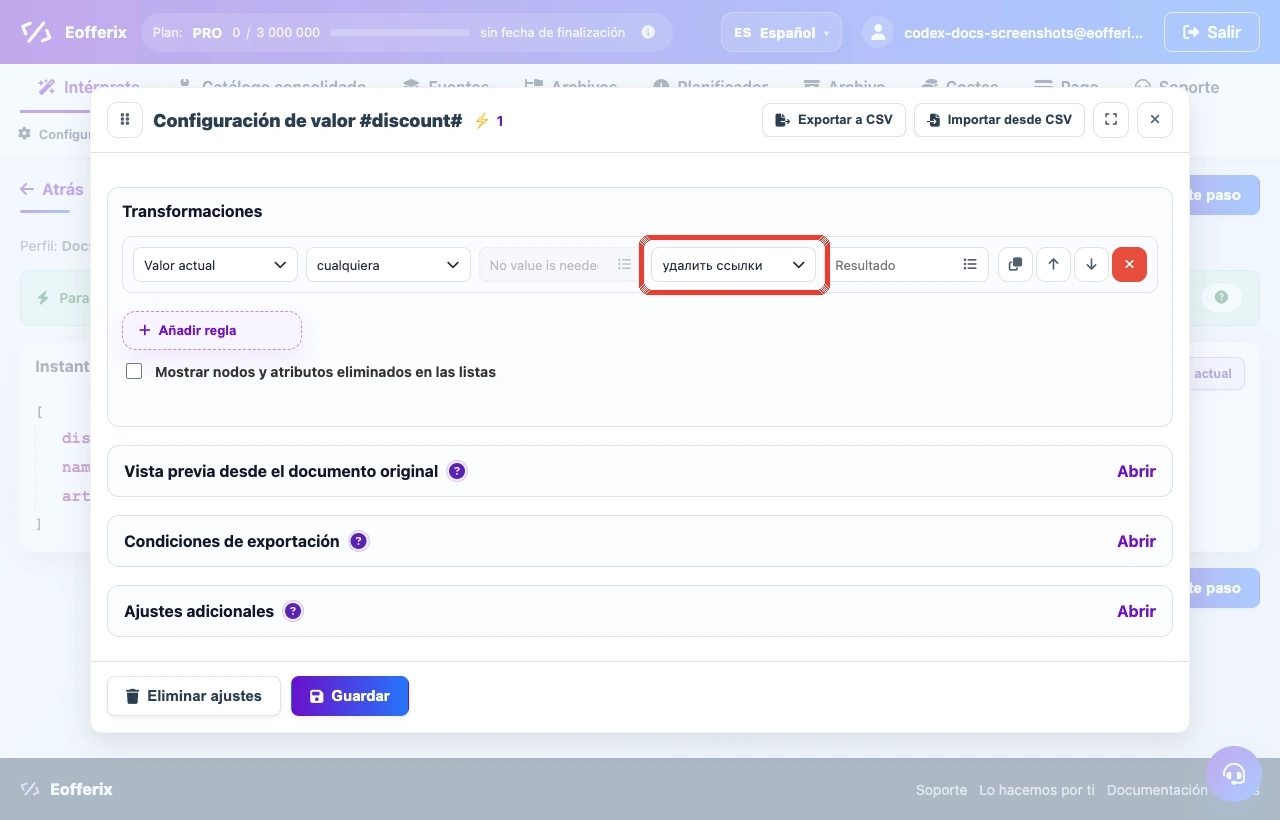This screenshot has height=820, width=1280.
Task: Click the account email codex-docs-screenshots text
Action: click(x=1023, y=32)
